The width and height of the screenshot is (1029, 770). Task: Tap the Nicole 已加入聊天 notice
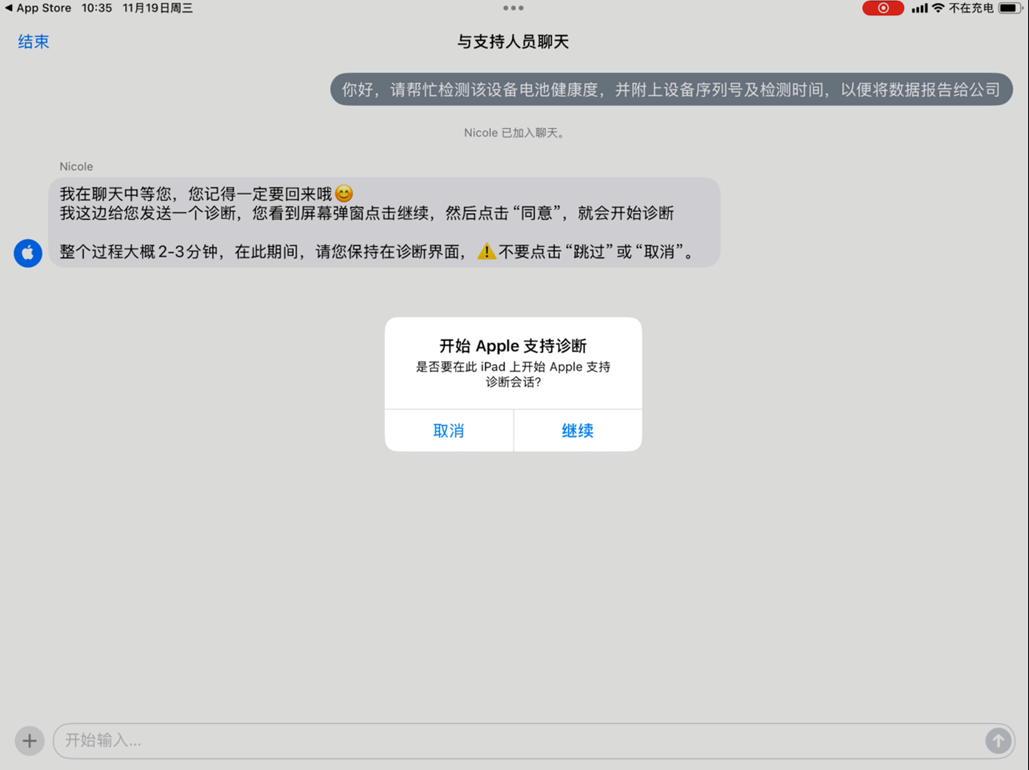513,132
